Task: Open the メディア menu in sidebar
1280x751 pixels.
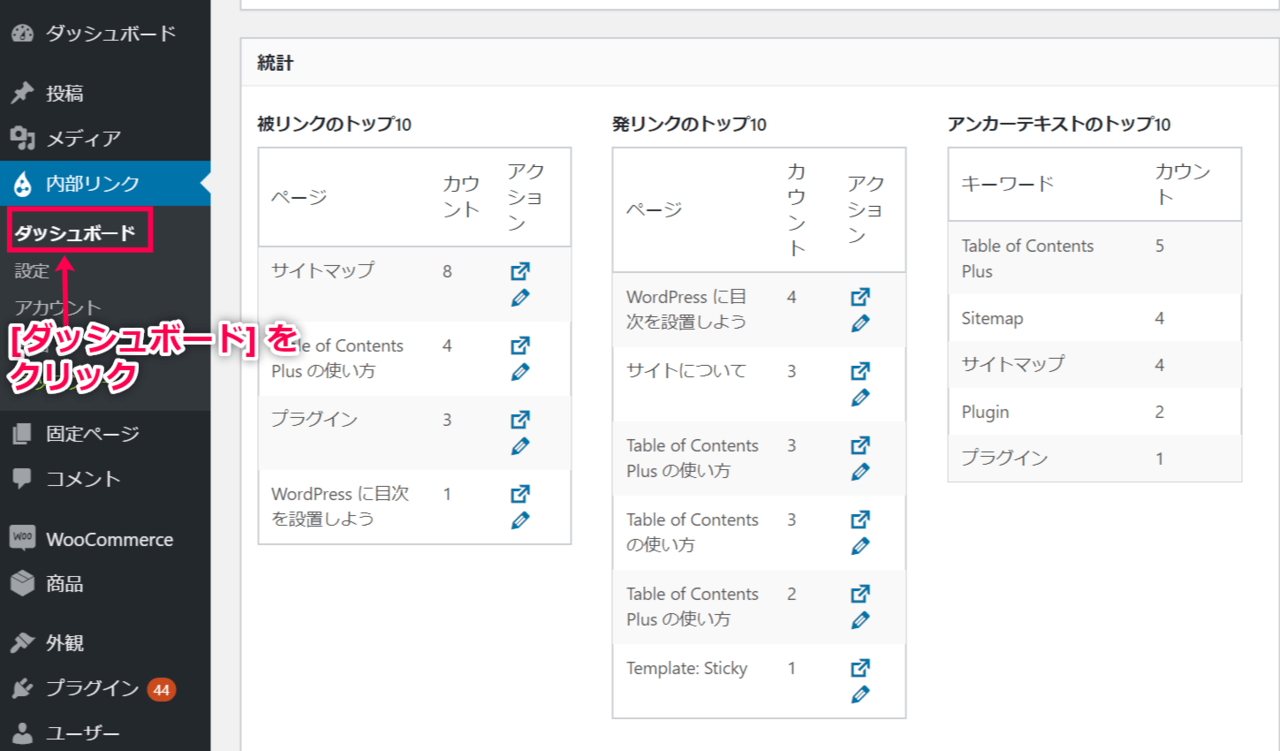Action: 82,139
